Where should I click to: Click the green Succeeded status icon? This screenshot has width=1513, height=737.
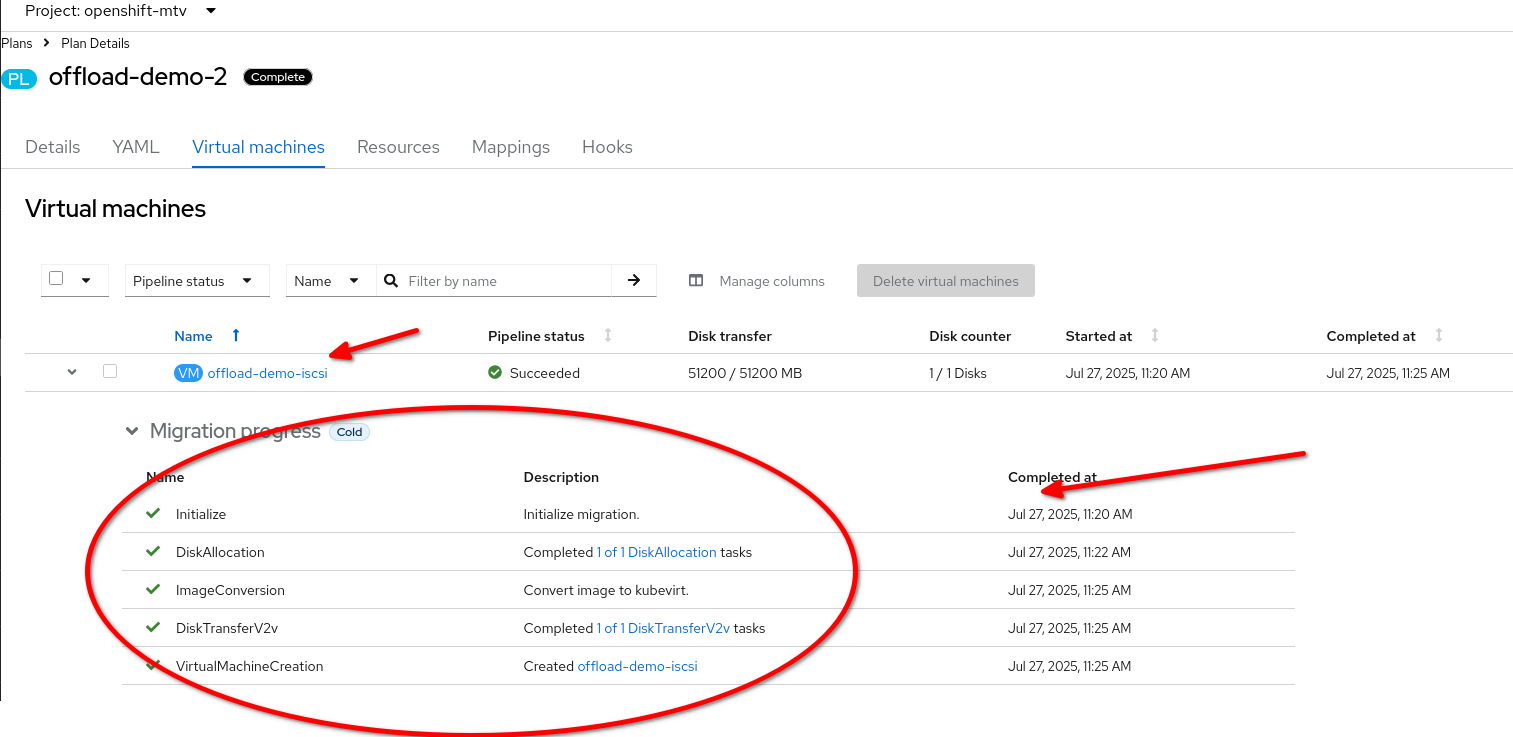tap(495, 373)
